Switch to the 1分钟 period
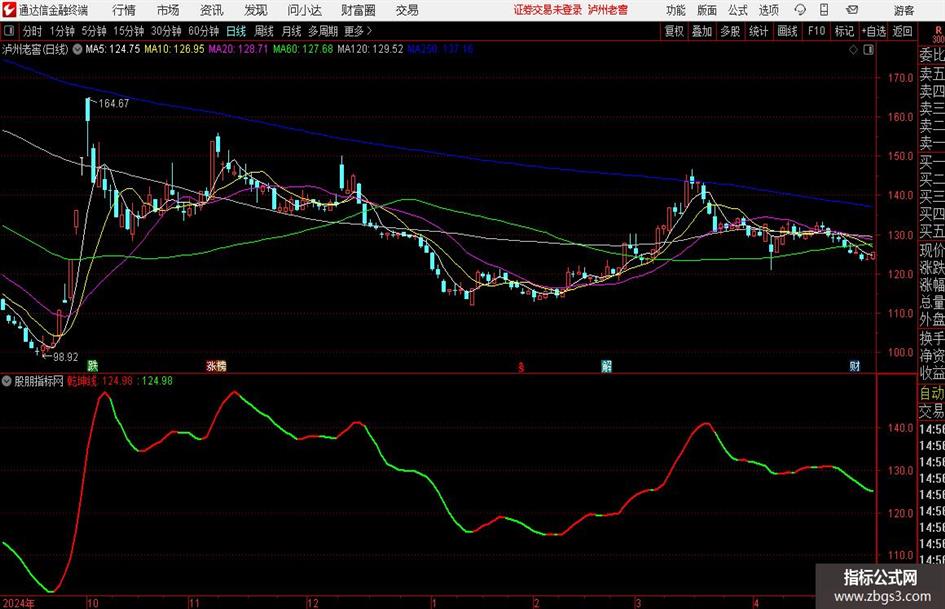This screenshot has height=609, width=945. 61,31
